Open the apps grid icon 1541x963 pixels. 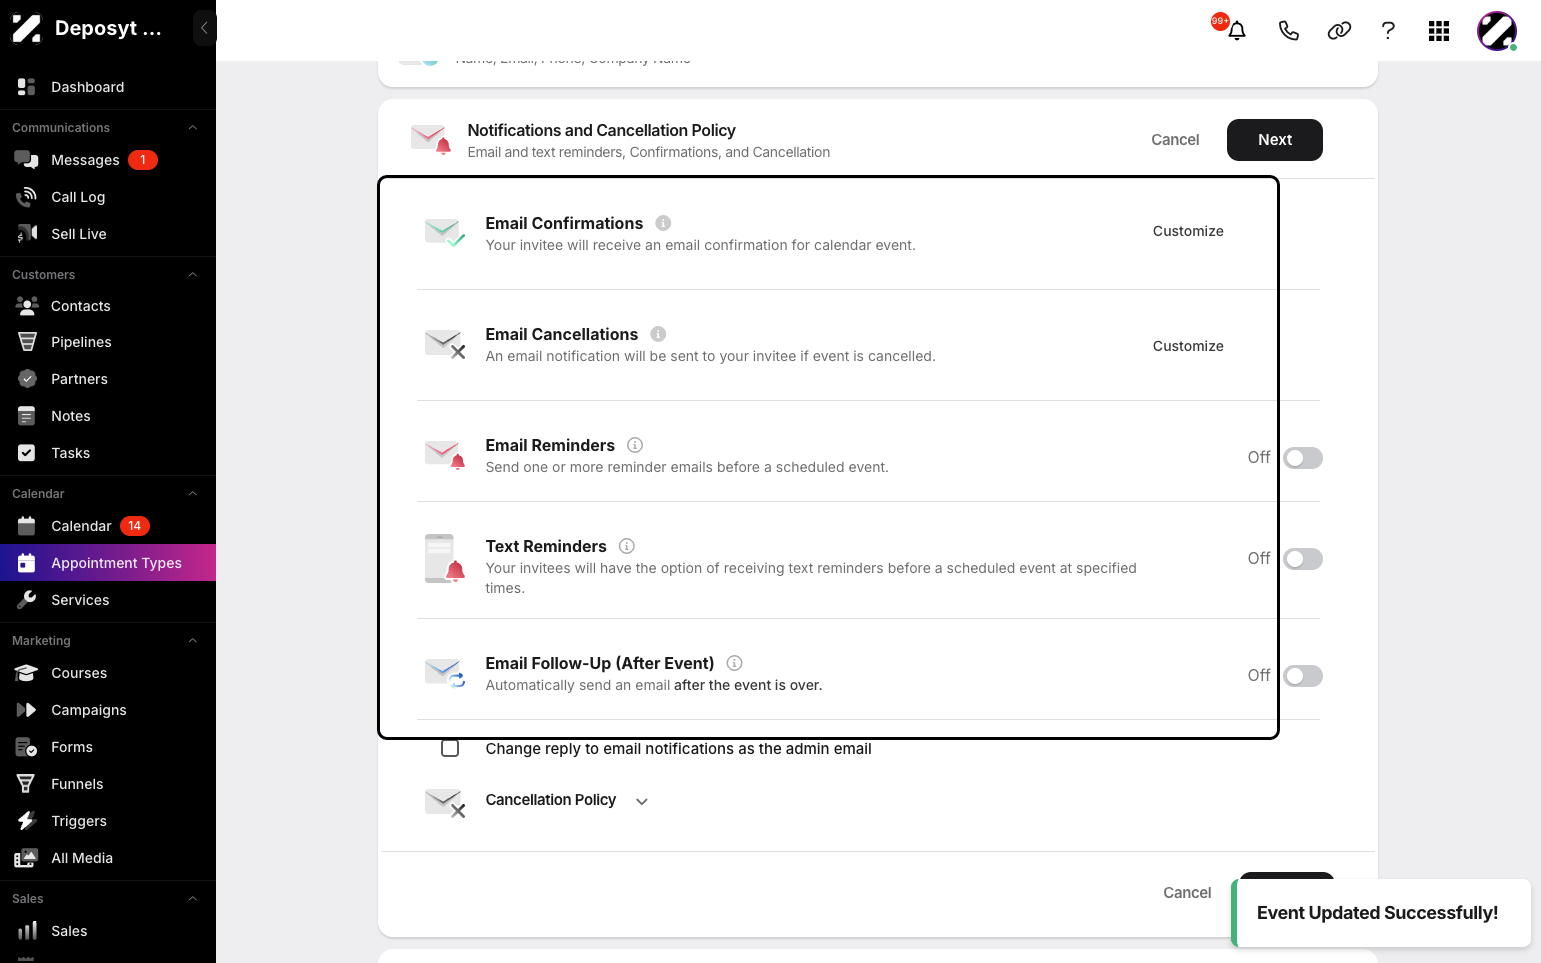click(x=1439, y=31)
